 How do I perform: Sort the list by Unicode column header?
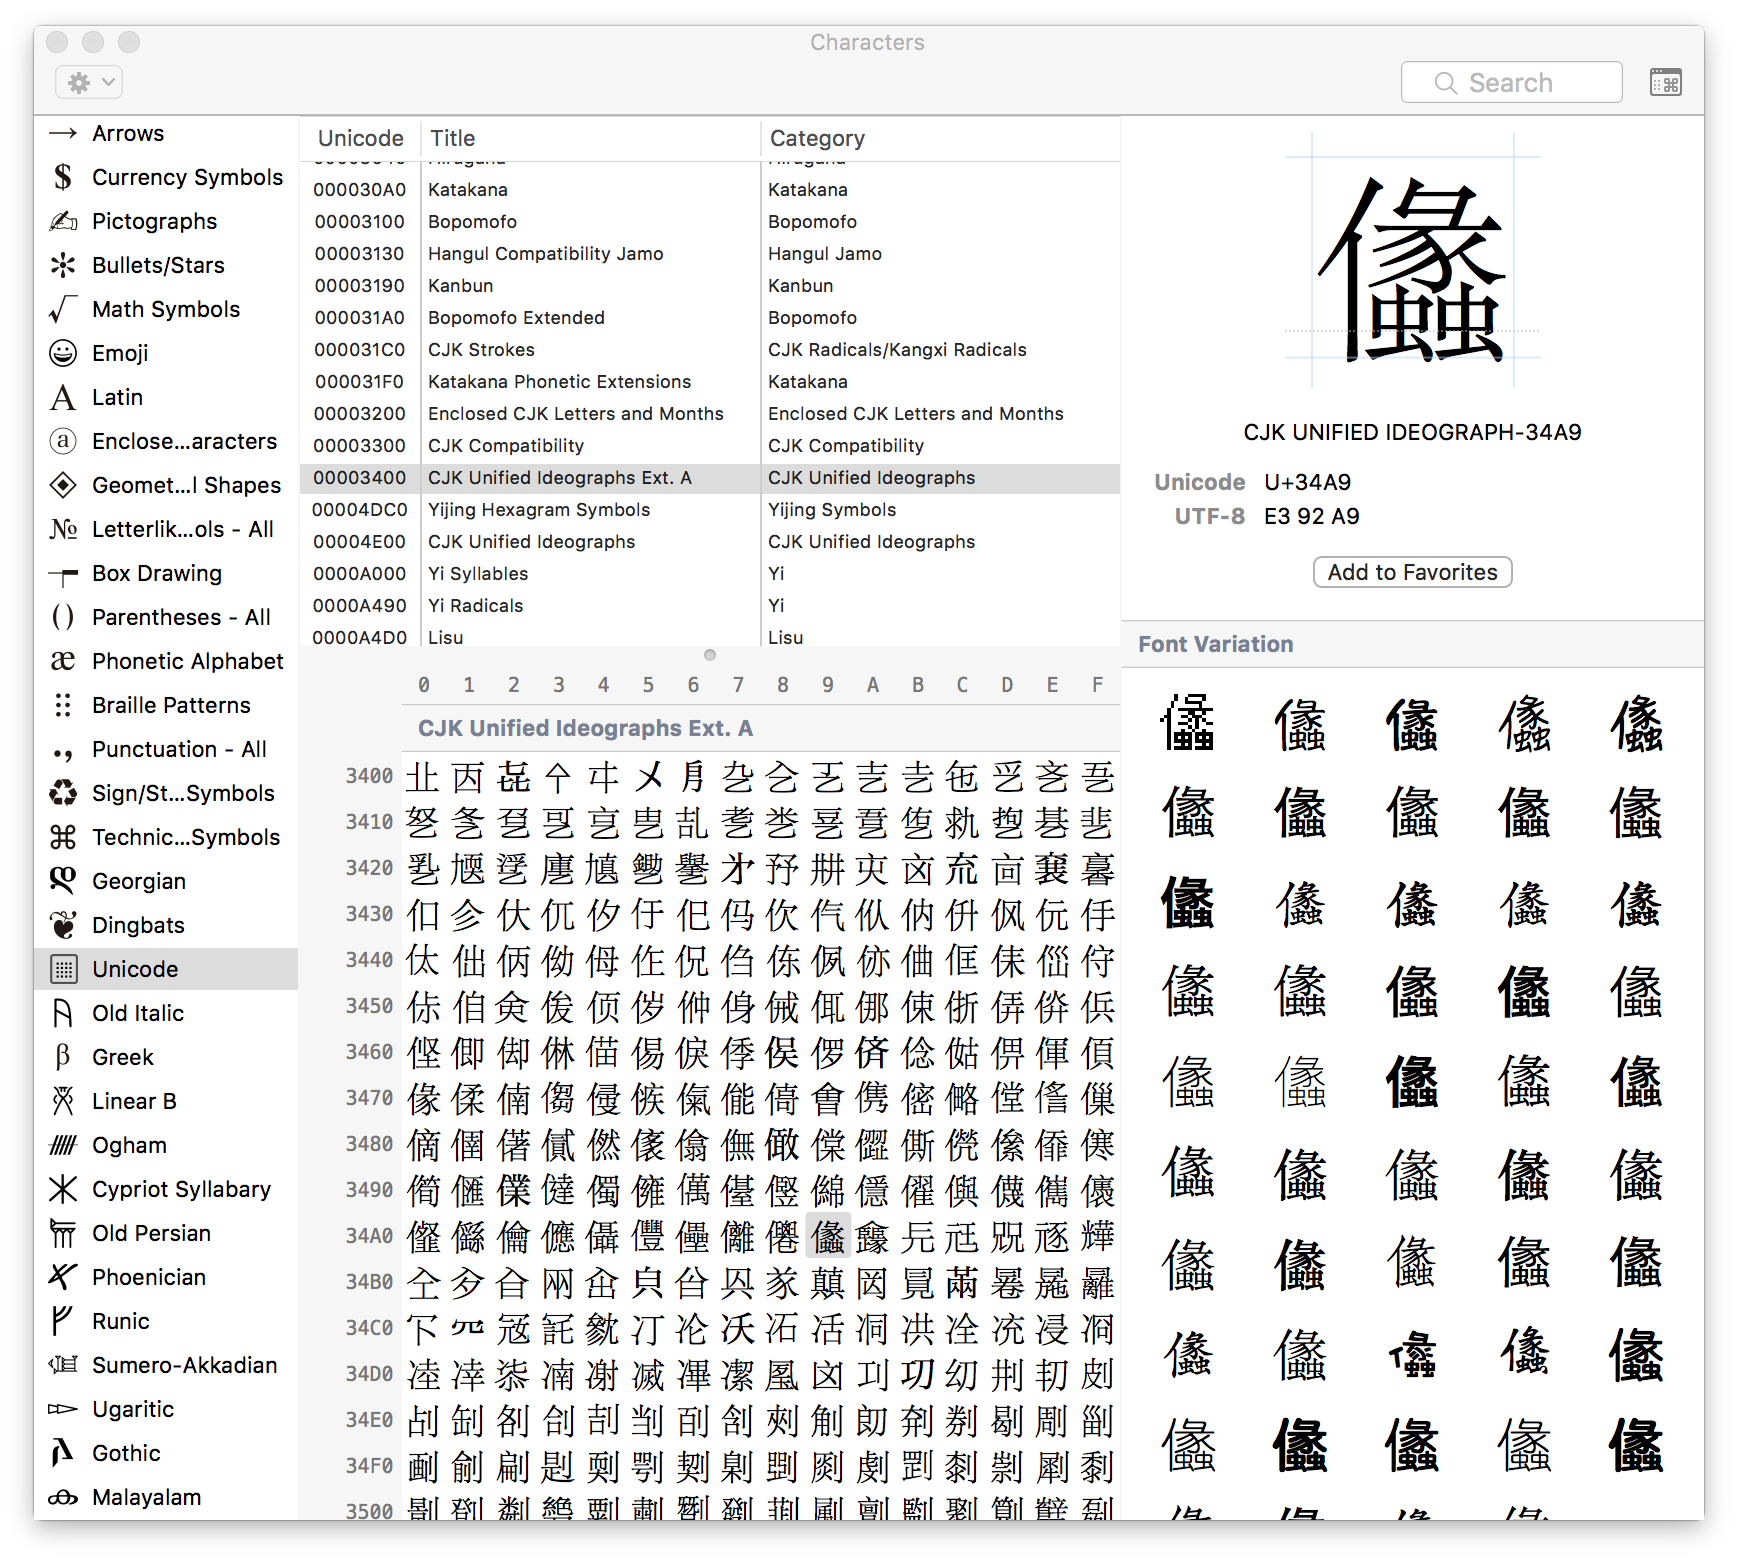tap(360, 138)
